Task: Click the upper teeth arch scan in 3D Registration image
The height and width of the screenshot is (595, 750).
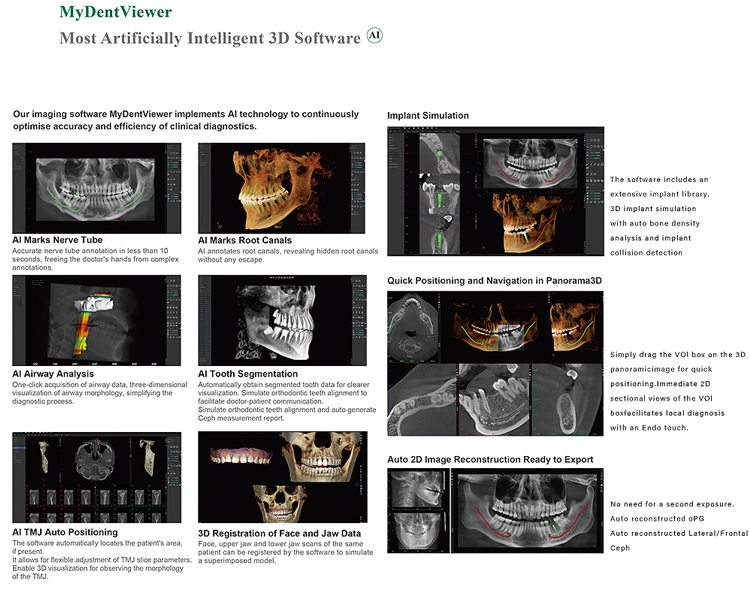Action: 240,455
